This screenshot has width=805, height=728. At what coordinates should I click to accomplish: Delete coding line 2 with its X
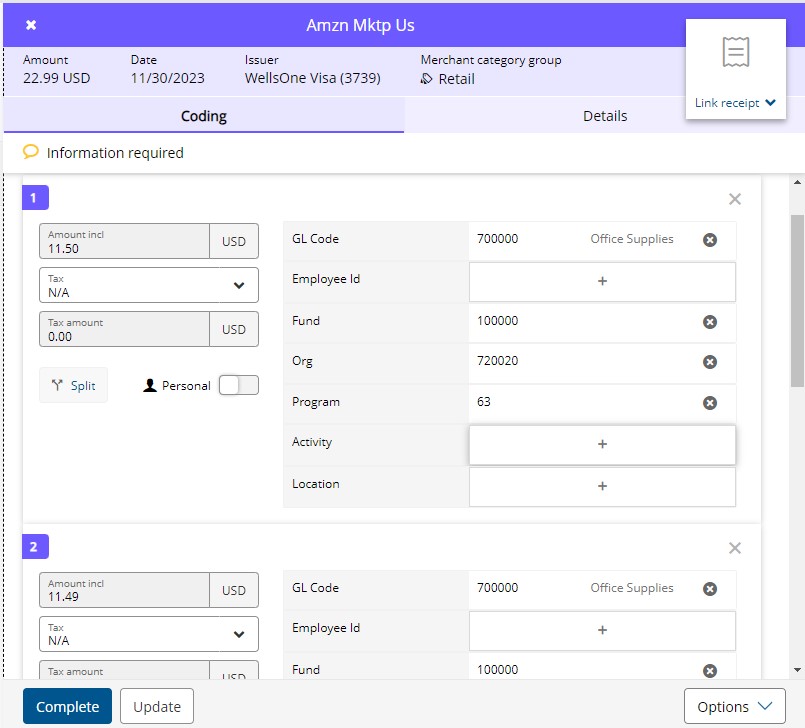point(735,548)
